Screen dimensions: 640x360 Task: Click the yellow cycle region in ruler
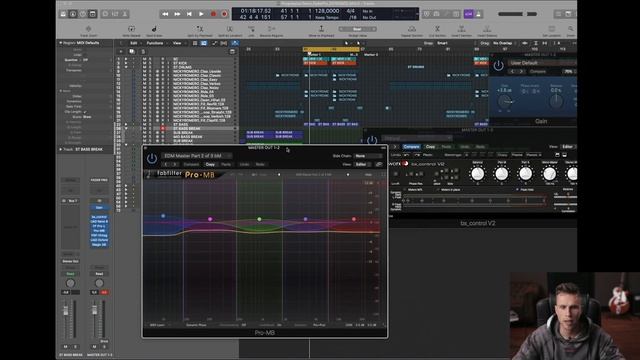(331, 49)
